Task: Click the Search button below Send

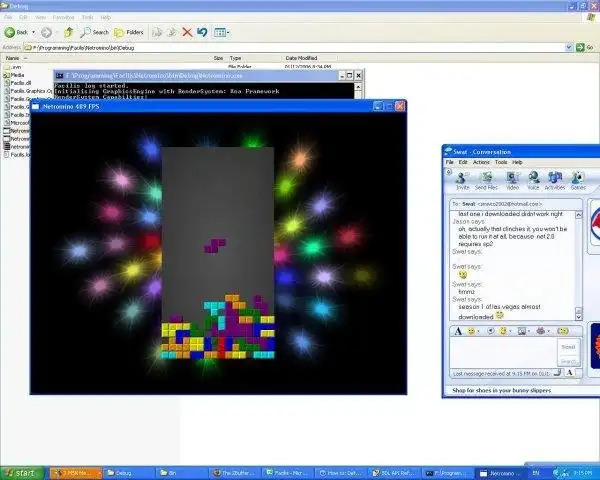Action: pyautogui.click(x=568, y=361)
